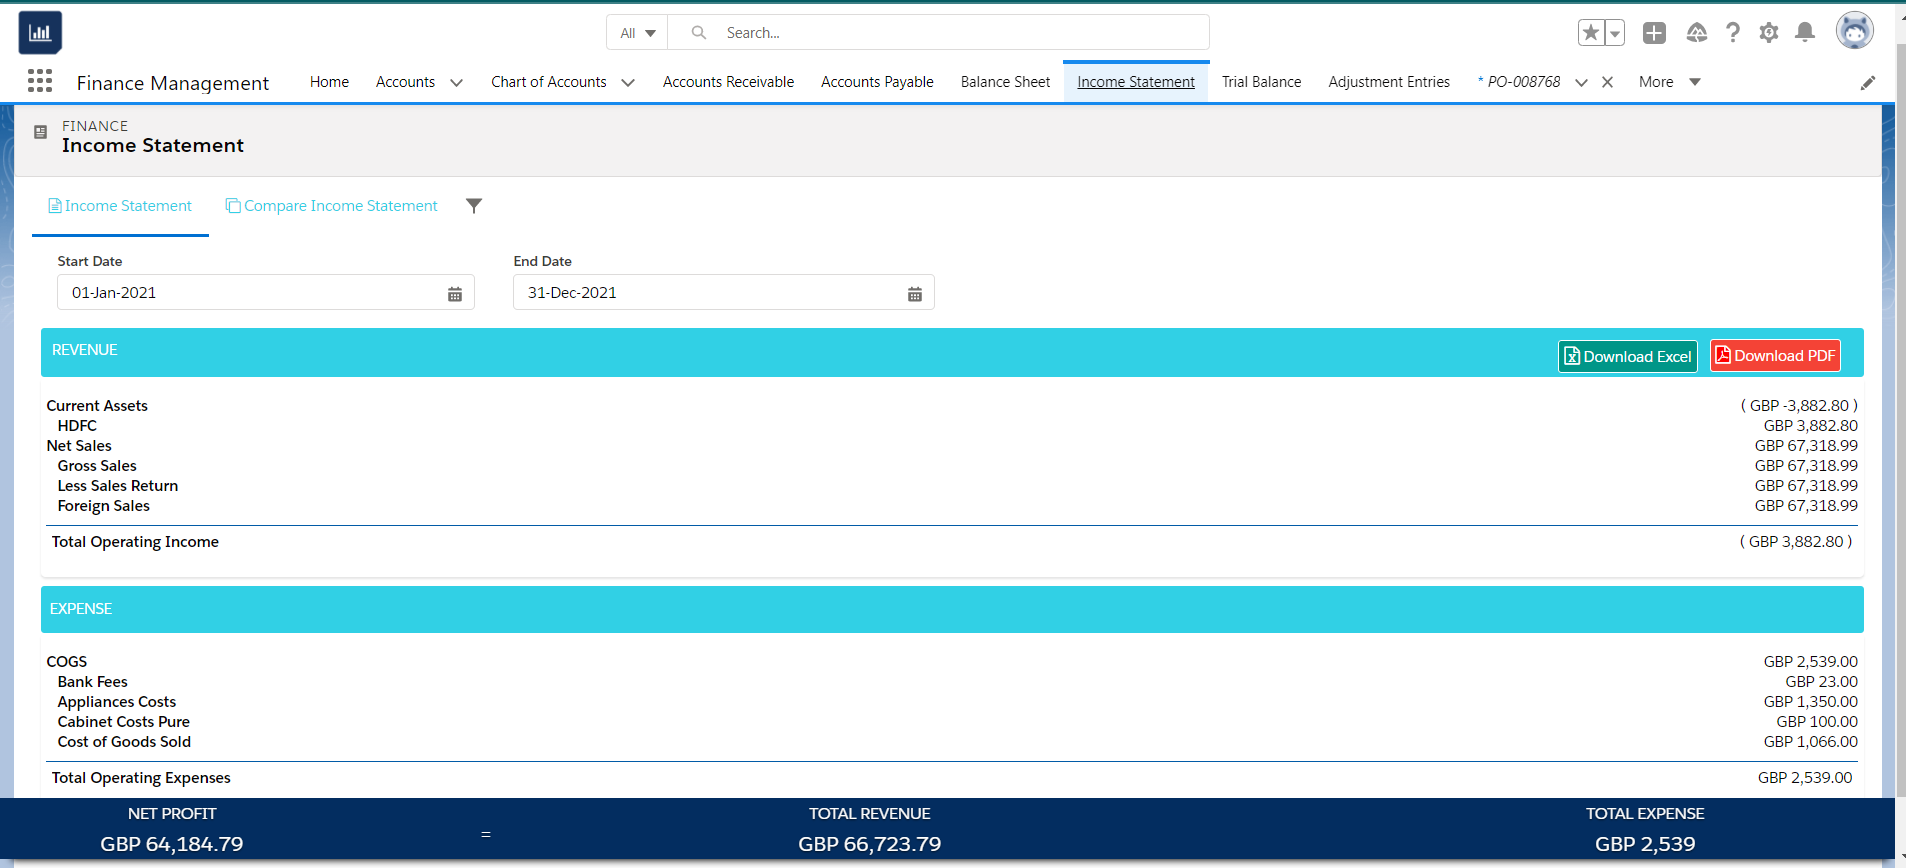Expand the Accounts menu chevron
This screenshot has height=868, width=1906.
point(456,83)
